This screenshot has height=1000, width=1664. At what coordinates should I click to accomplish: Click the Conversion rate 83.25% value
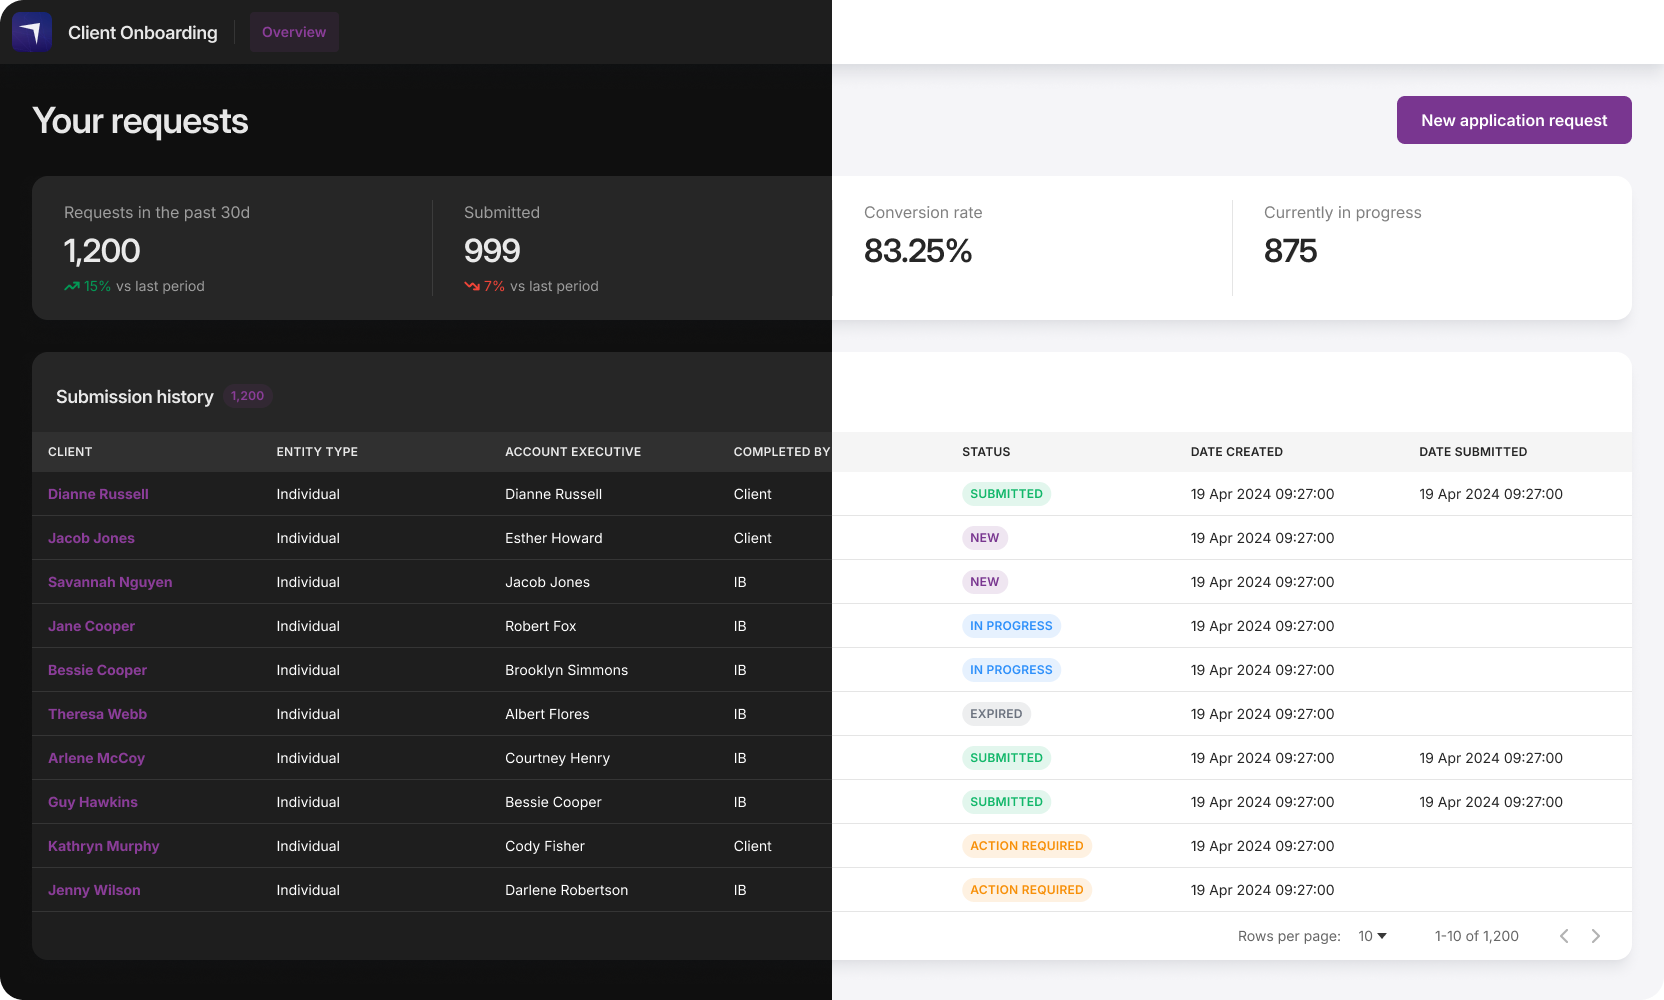[x=918, y=251]
